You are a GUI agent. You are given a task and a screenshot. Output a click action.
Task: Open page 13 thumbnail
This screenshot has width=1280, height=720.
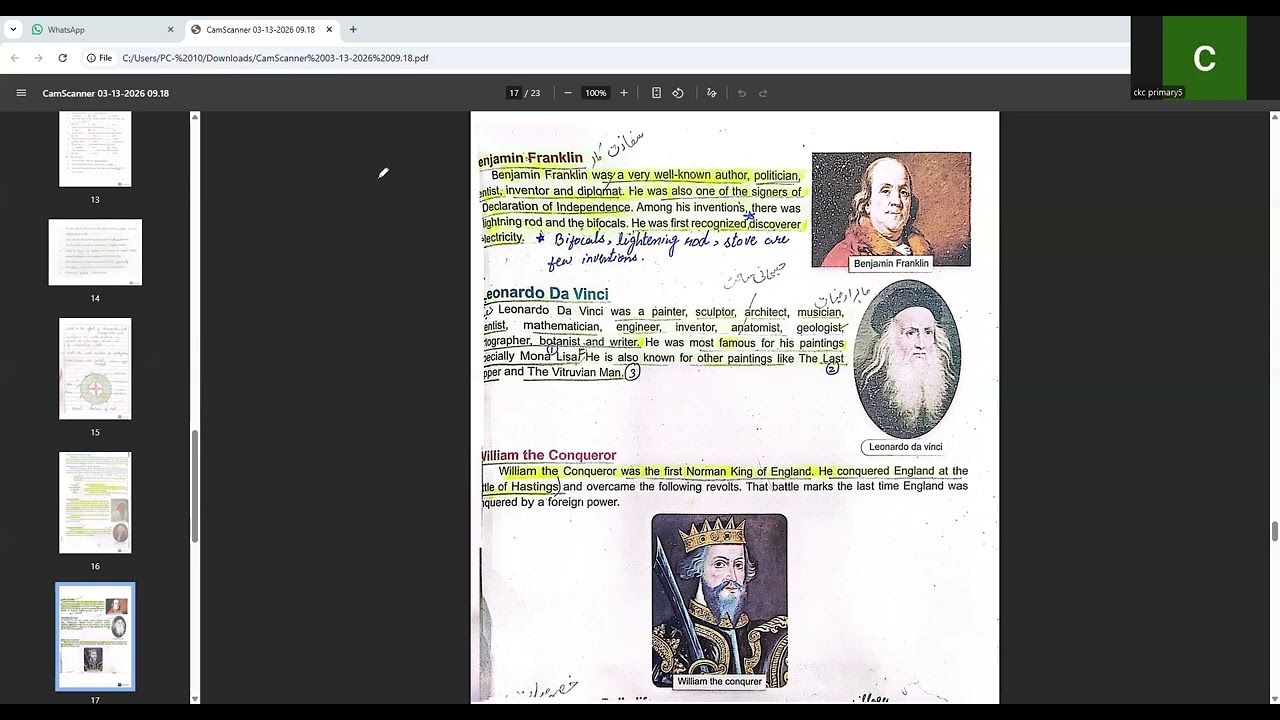point(95,149)
